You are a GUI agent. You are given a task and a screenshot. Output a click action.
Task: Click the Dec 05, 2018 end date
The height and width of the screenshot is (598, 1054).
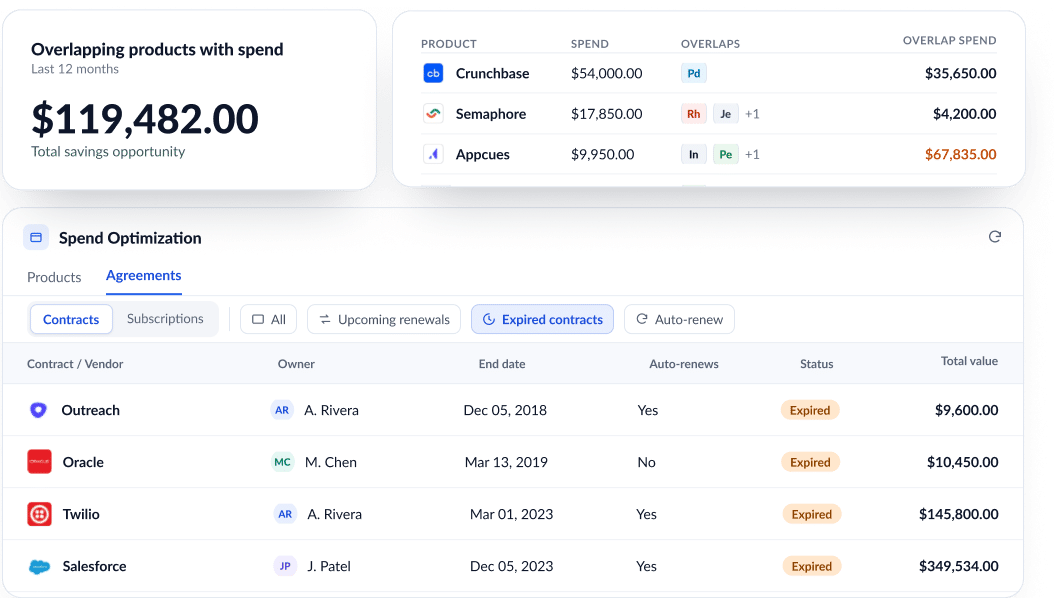point(505,410)
